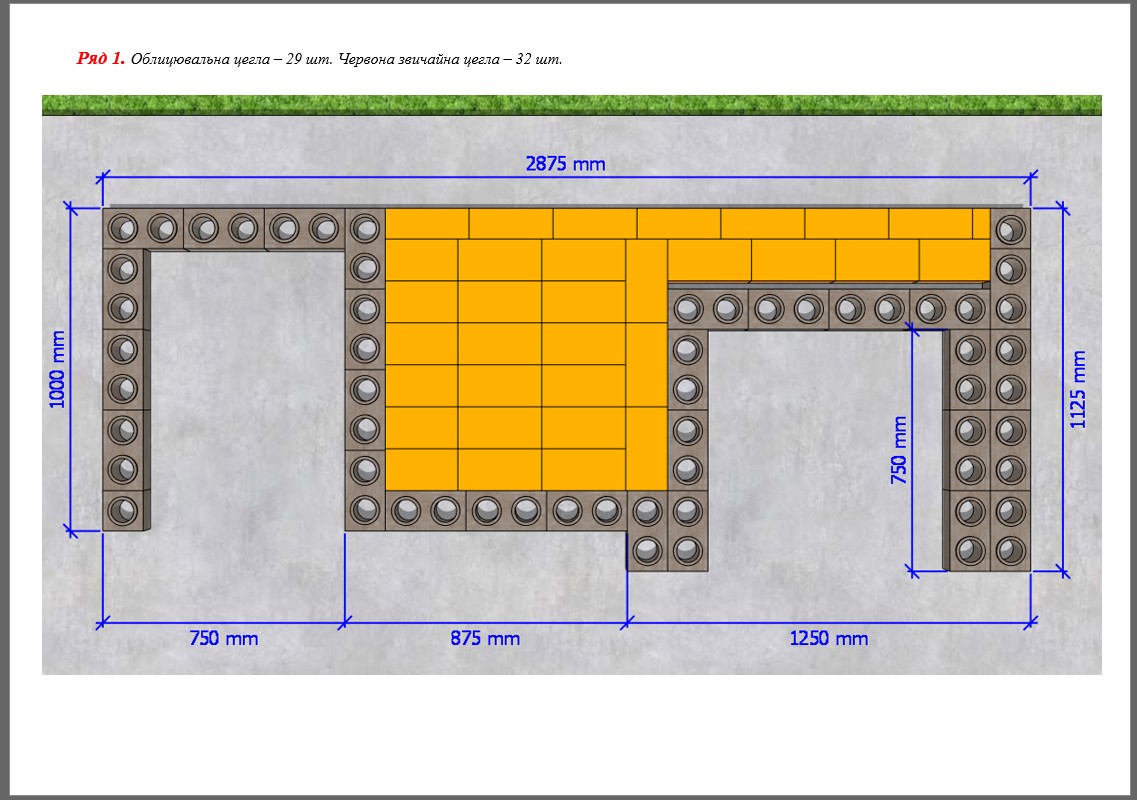Screen dimensions: 1137x800
Task: Click the bottom-right corner facing brick
Action: [x=1010, y=550]
